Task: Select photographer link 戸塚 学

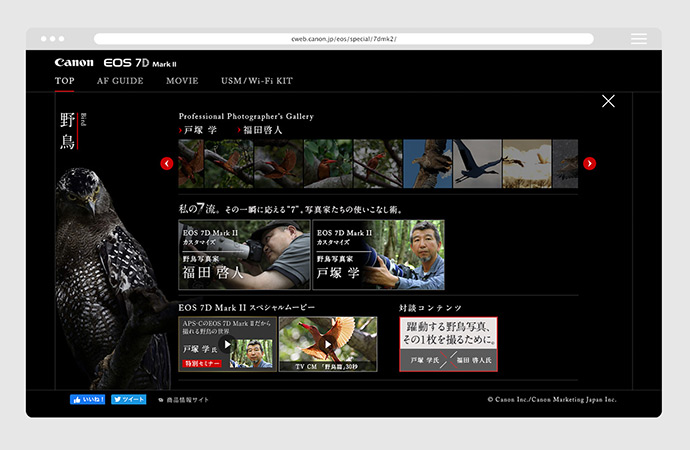Action: click(198, 130)
